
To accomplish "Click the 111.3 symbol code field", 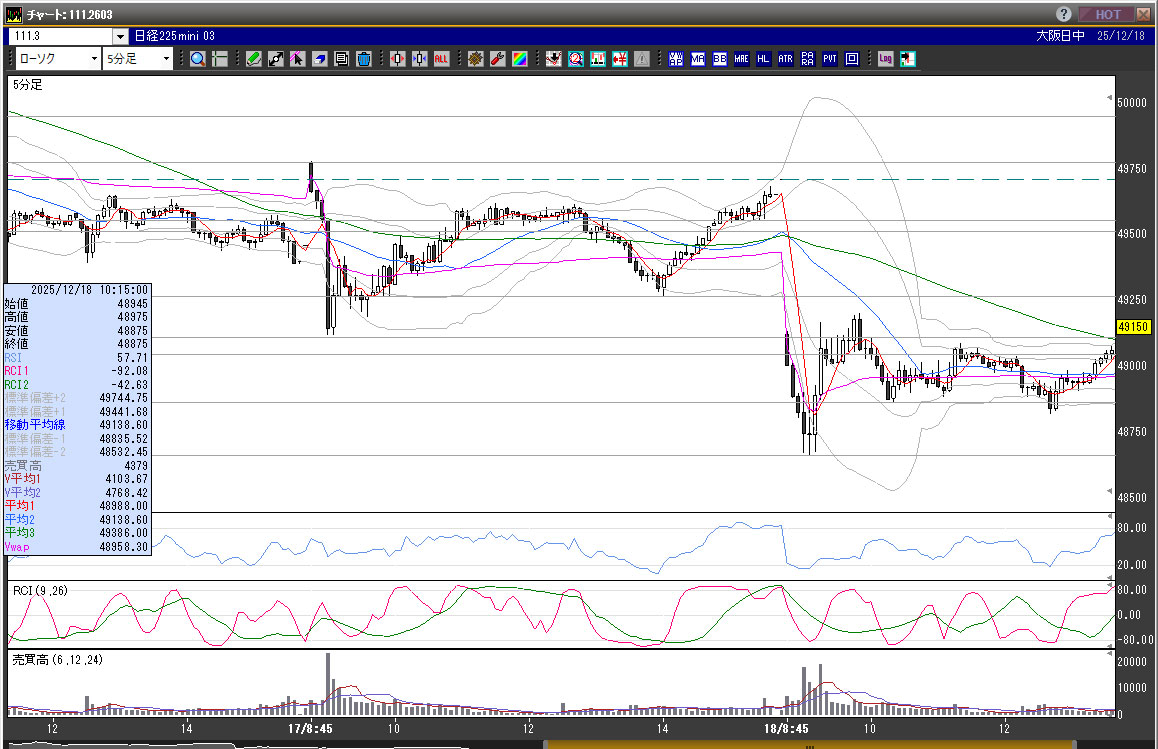I will pyautogui.click(x=60, y=36).
